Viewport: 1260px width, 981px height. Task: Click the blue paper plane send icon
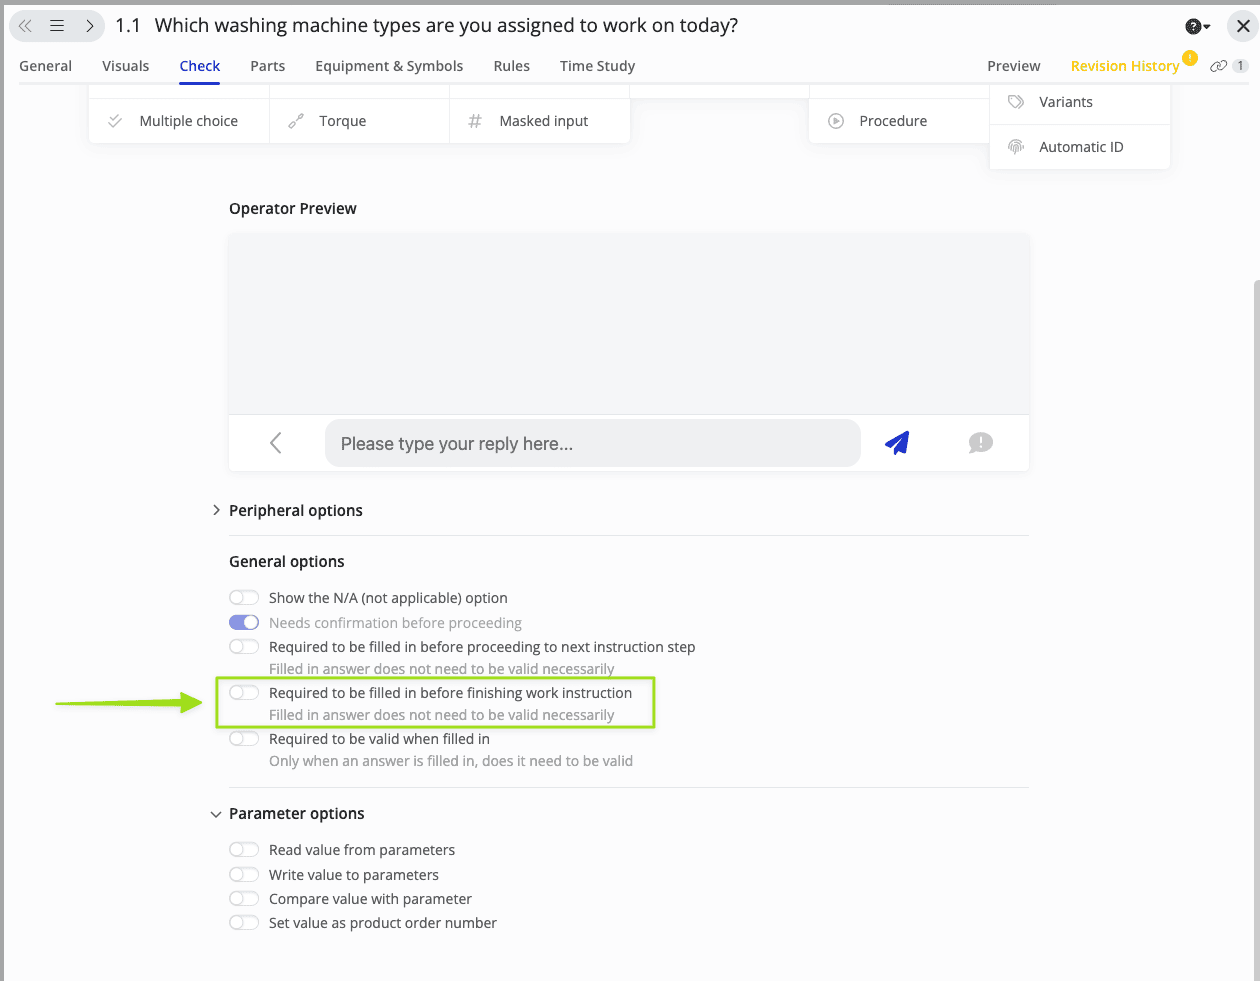coord(897,443)
